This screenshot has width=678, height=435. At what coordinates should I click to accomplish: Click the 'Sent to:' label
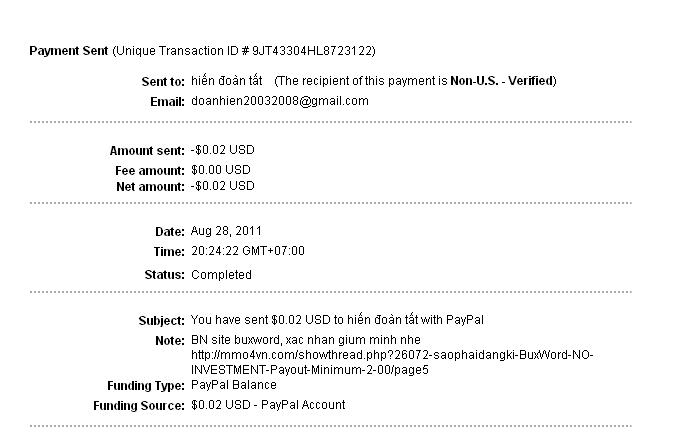point(164,81)
